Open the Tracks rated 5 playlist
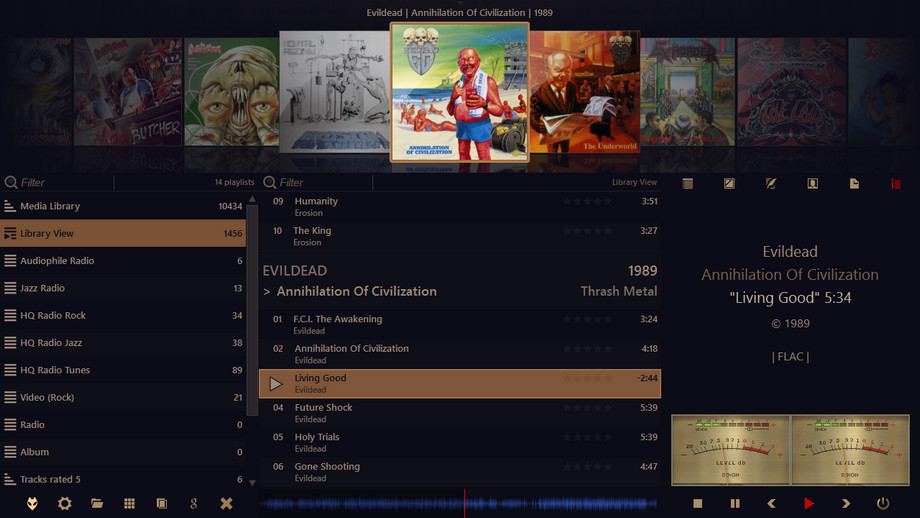Screen dimensions: 920x518 (x=123, y=479)
